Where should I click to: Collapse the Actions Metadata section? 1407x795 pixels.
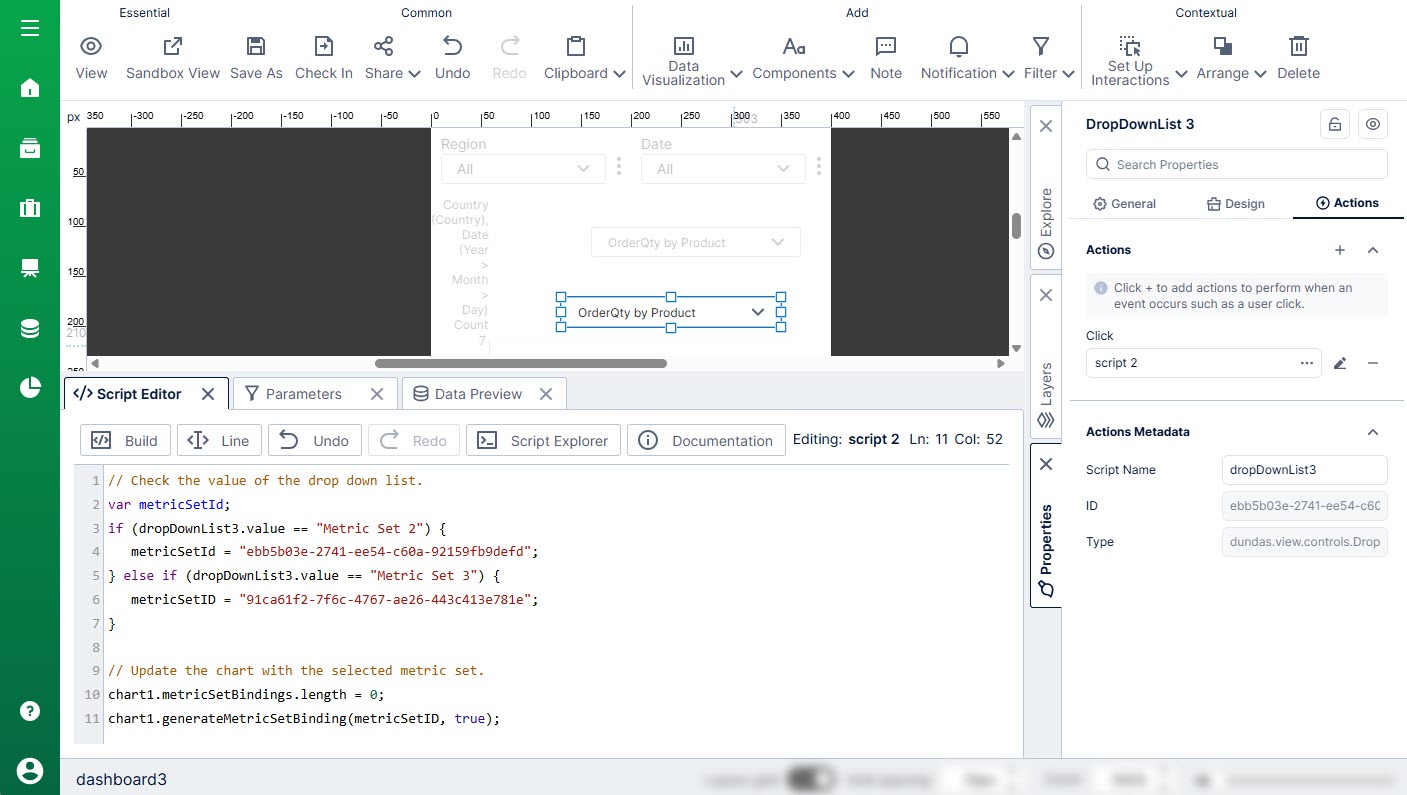[1372, 432]
